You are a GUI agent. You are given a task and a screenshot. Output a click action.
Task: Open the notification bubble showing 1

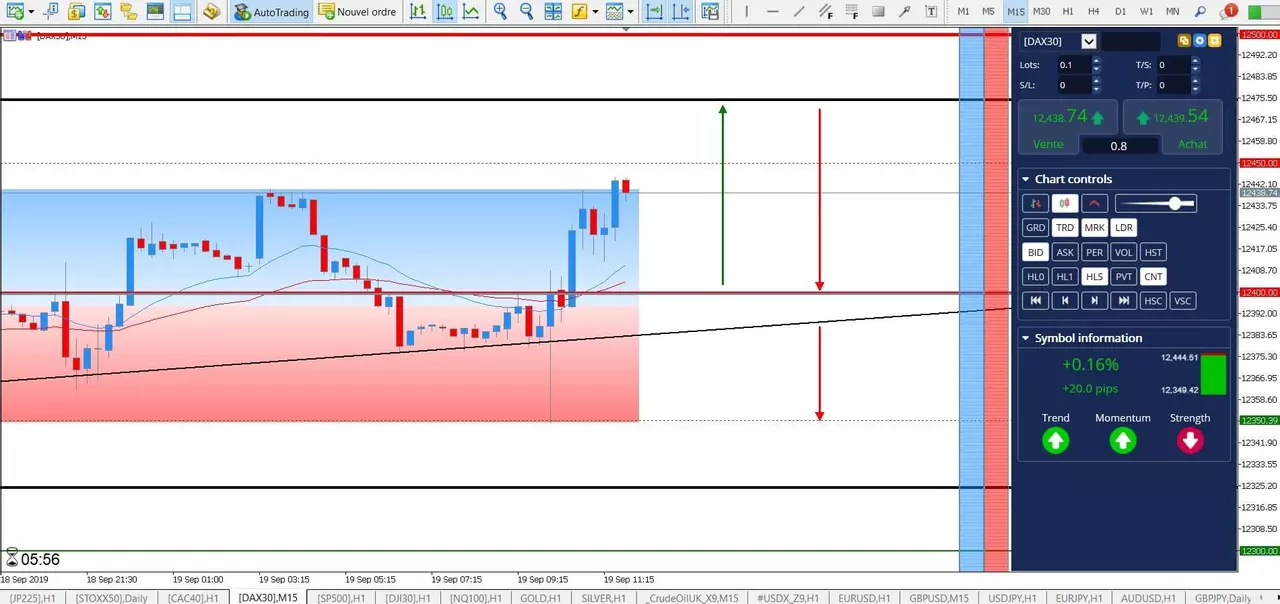tap(1228, 11)
